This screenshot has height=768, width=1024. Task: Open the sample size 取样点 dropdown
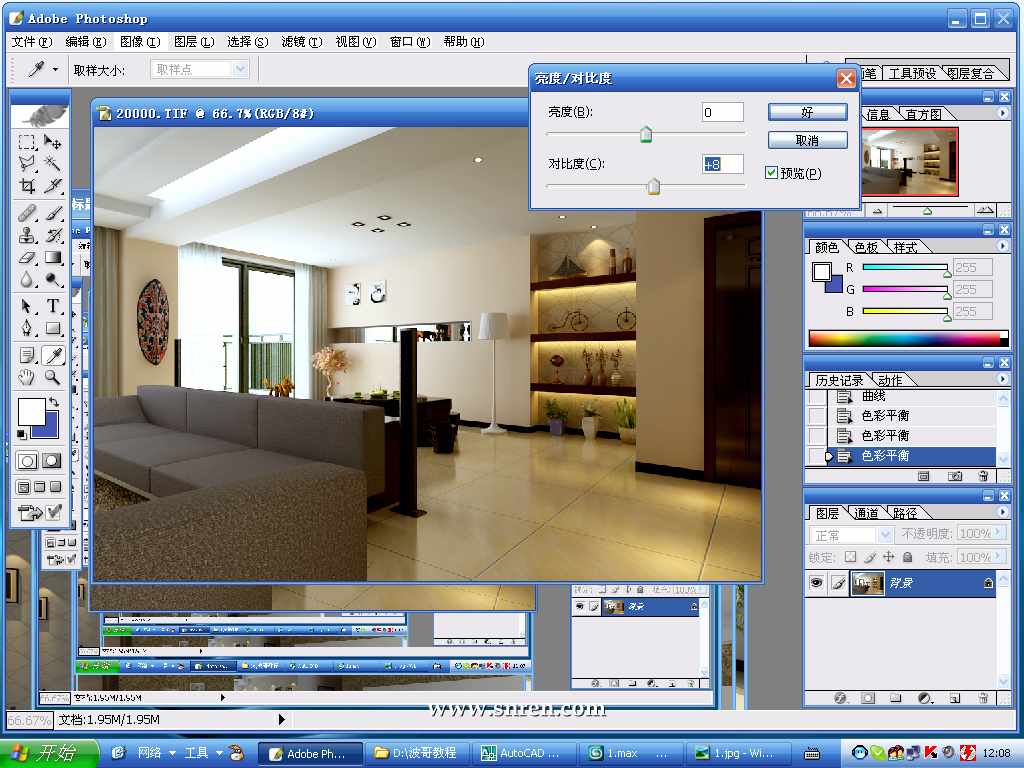coord(200,69)
